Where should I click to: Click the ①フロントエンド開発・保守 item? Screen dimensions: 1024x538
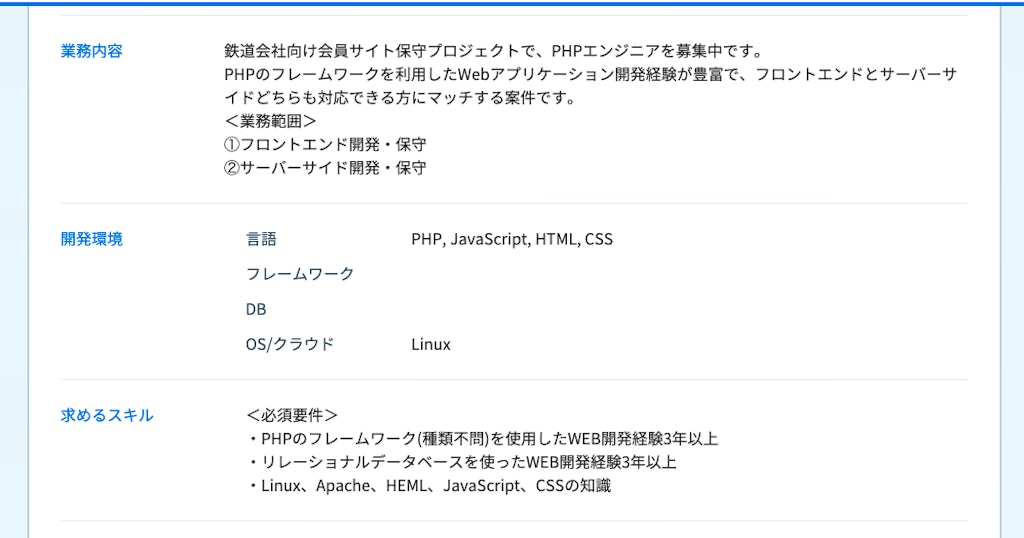tap(325, 145)
